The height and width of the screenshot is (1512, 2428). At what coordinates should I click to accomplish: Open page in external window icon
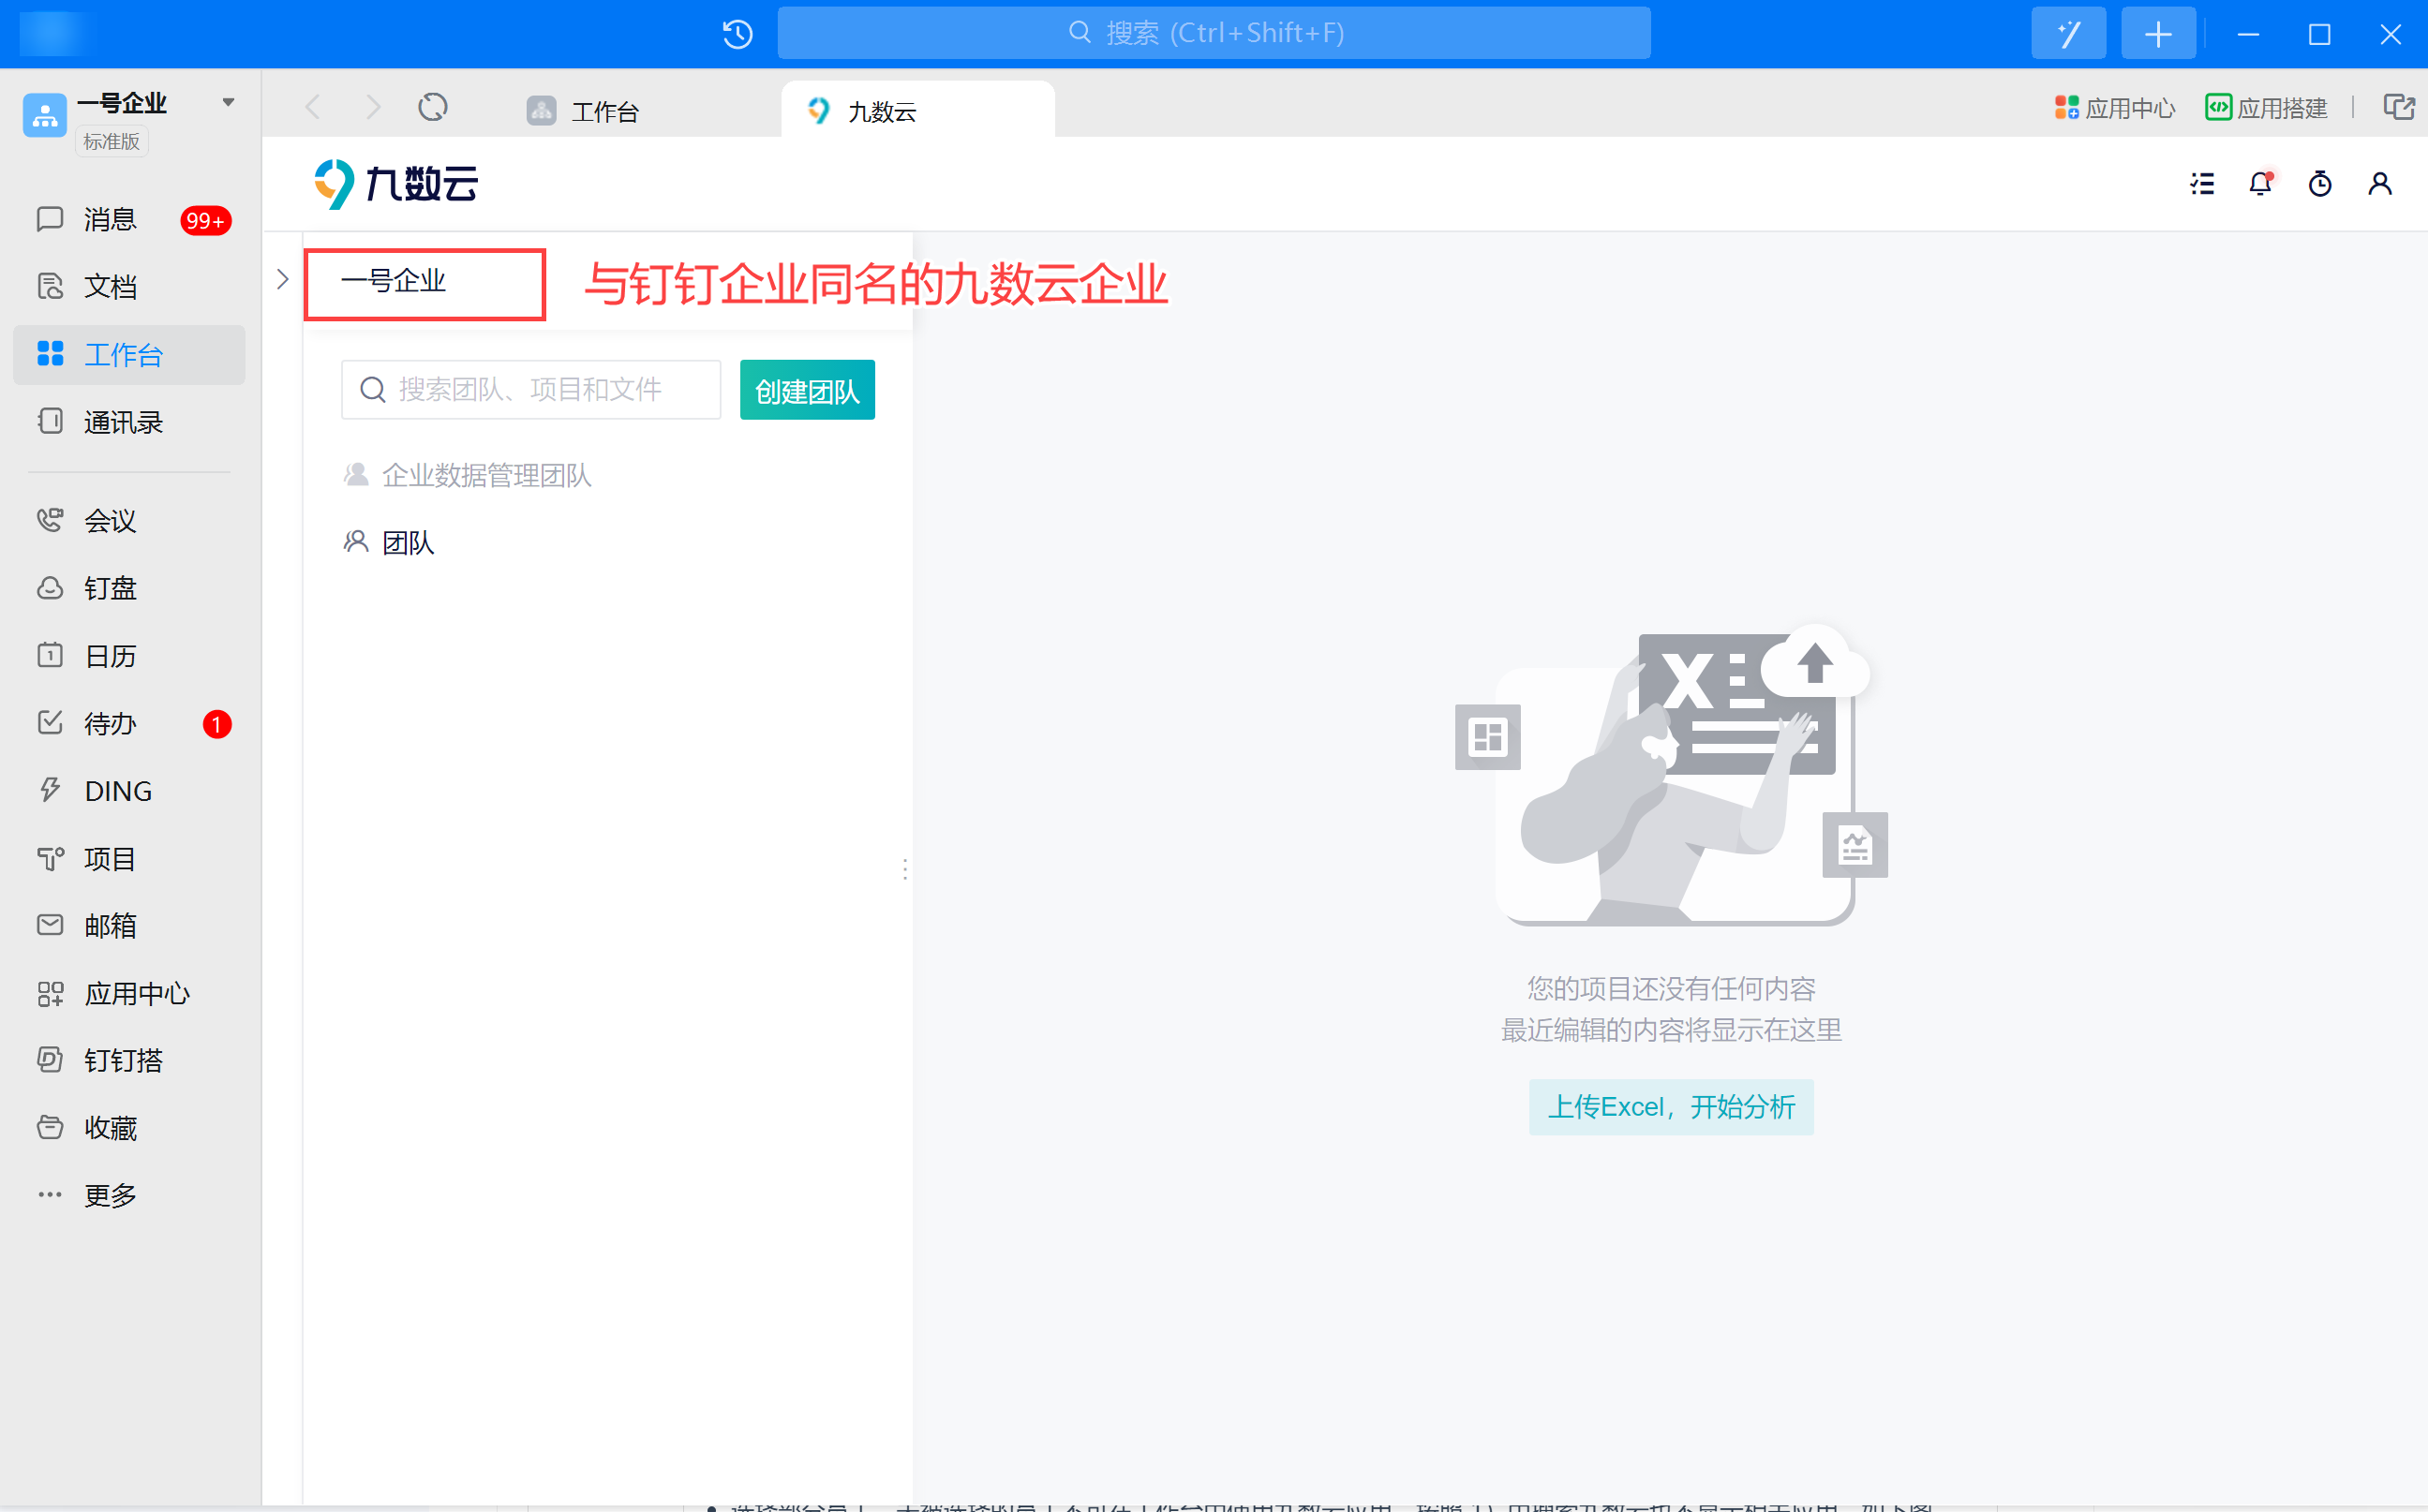coord(2398,107)
